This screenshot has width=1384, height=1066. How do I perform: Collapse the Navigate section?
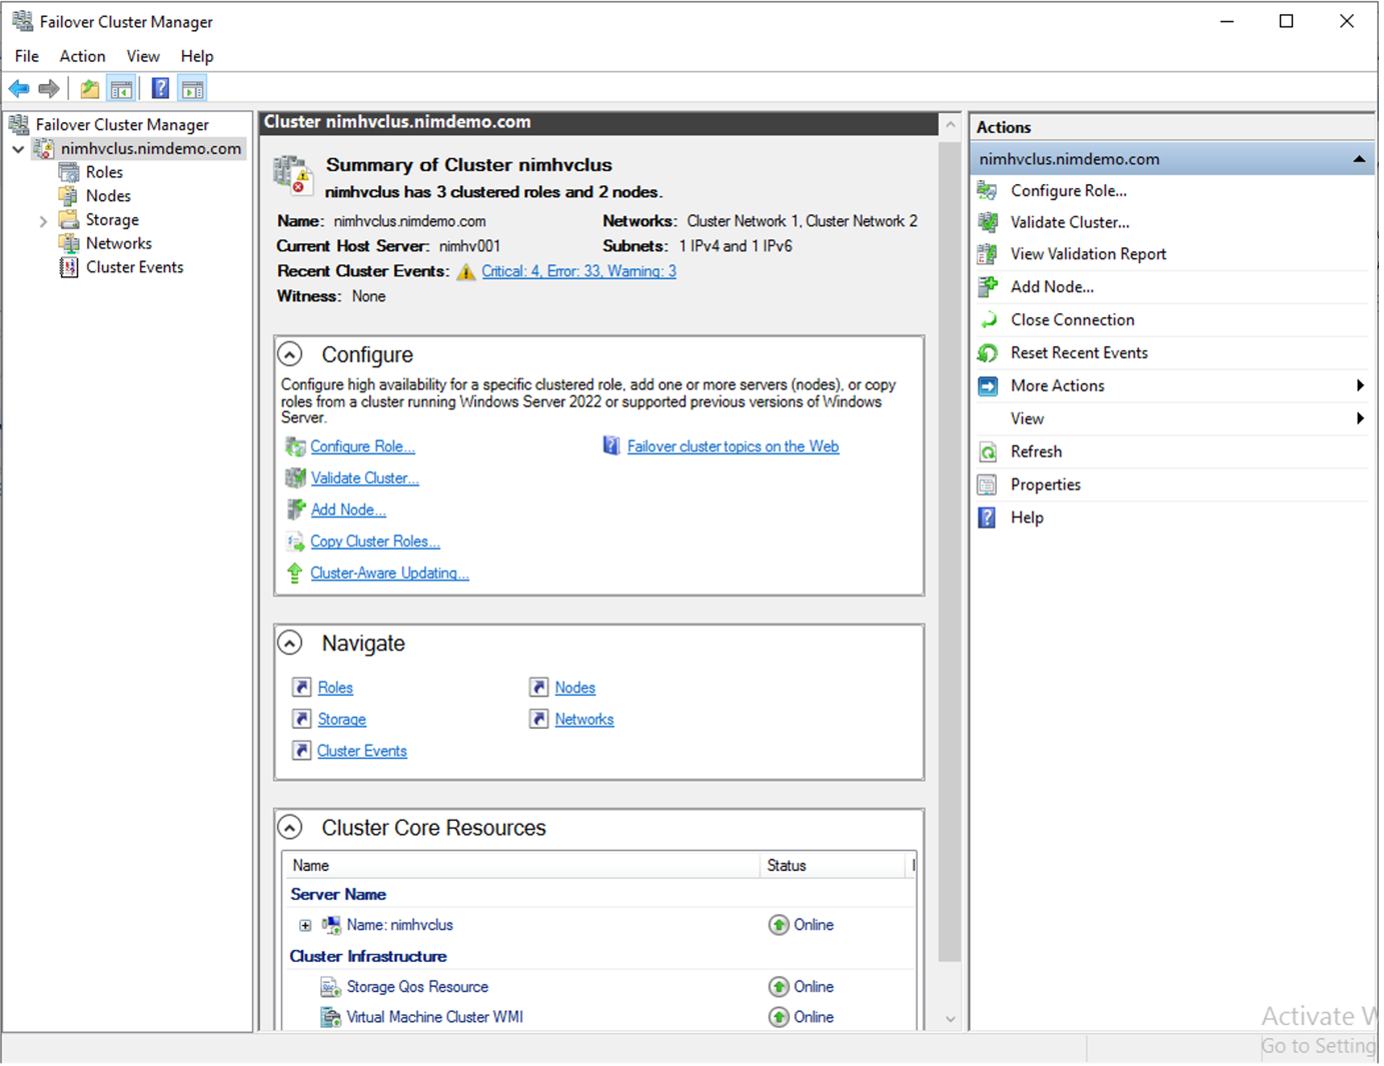click(290, 643)
